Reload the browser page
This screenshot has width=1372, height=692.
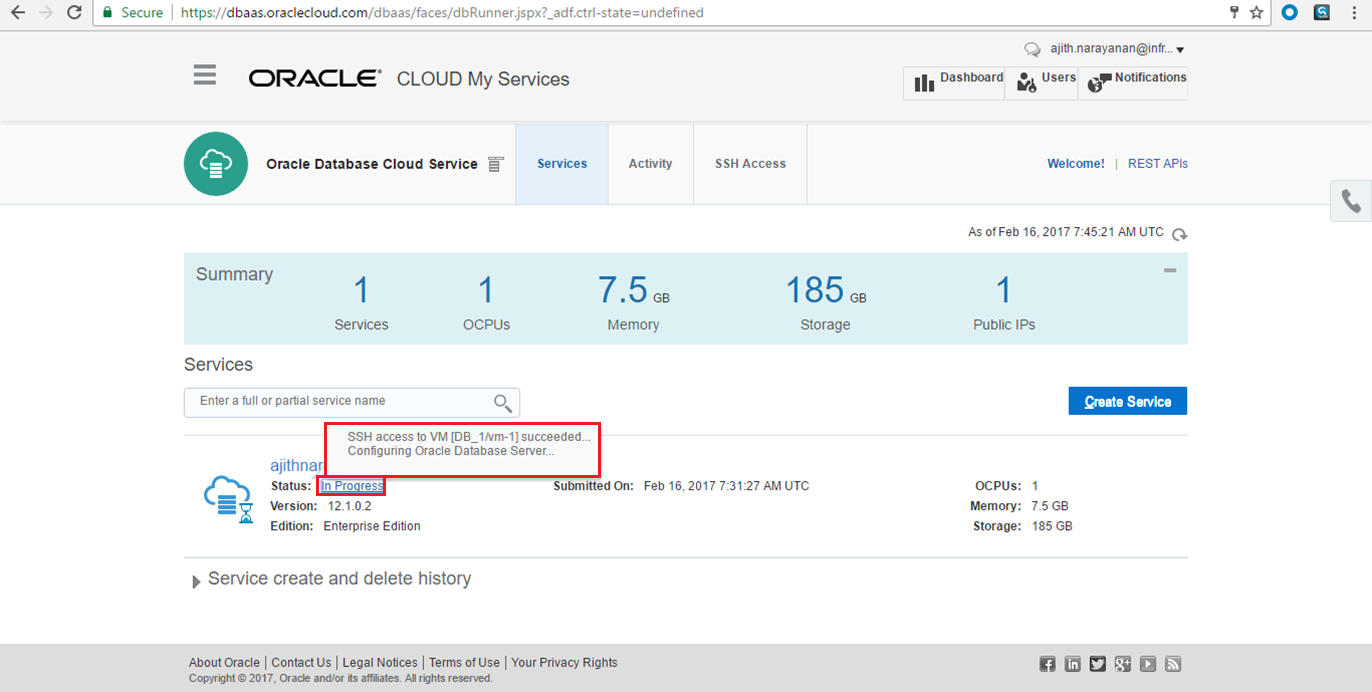(x=74, y=13)
